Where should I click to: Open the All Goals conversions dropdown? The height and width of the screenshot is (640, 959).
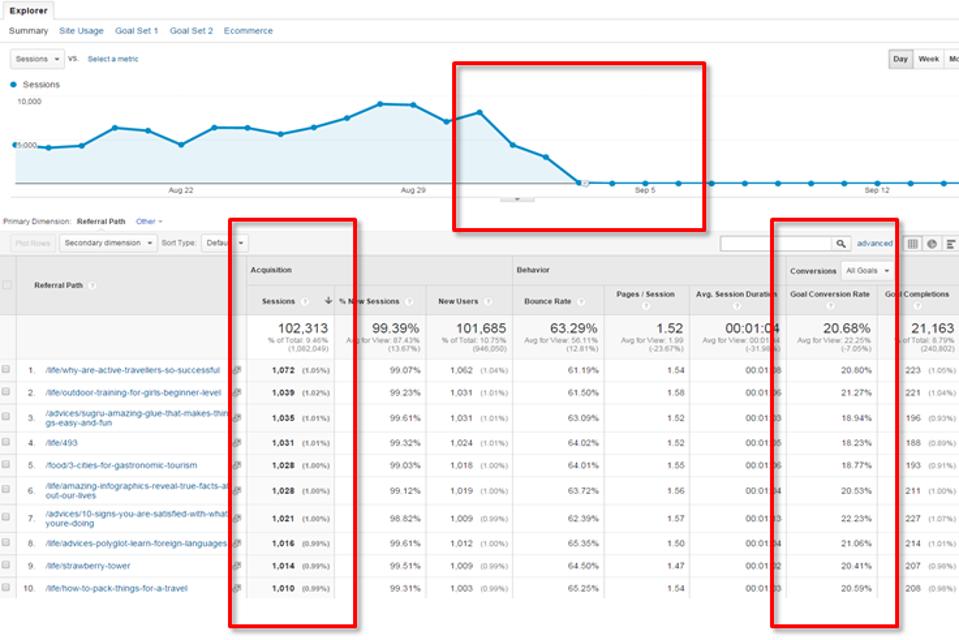click(866, 271)
